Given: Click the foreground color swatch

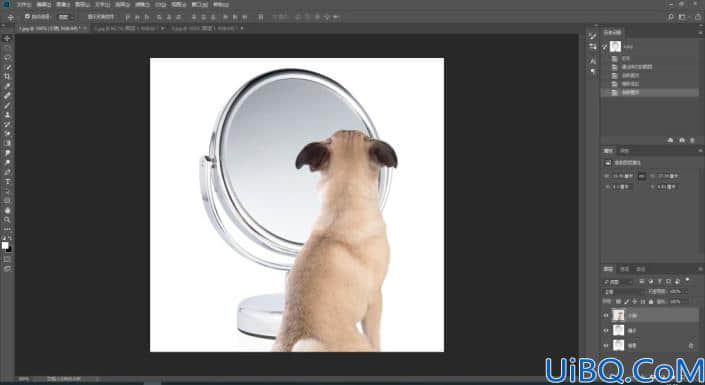Looking at the screenshot, I should pos(5,245).
